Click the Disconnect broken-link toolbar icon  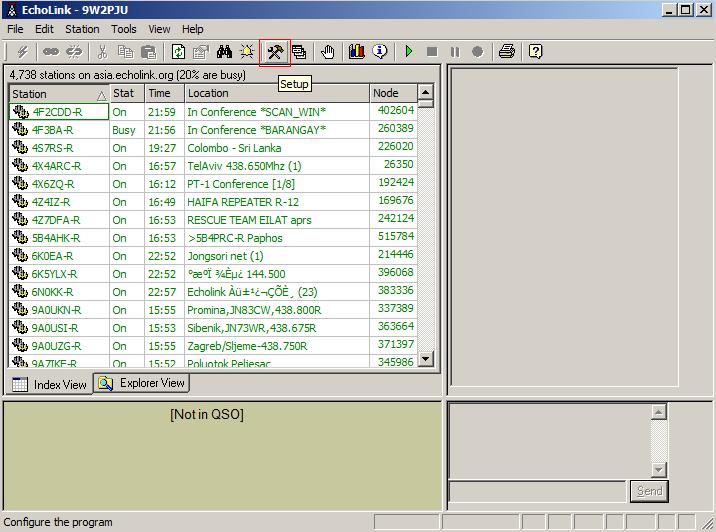[74, 52]
